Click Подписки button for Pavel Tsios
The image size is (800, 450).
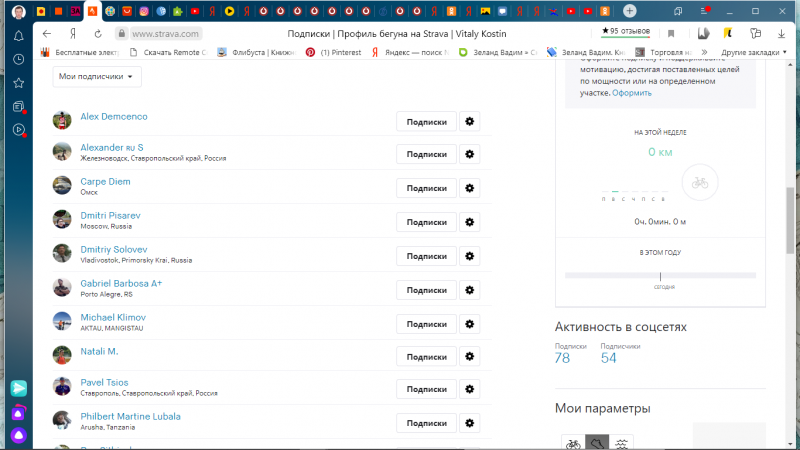tap(427, 389)
